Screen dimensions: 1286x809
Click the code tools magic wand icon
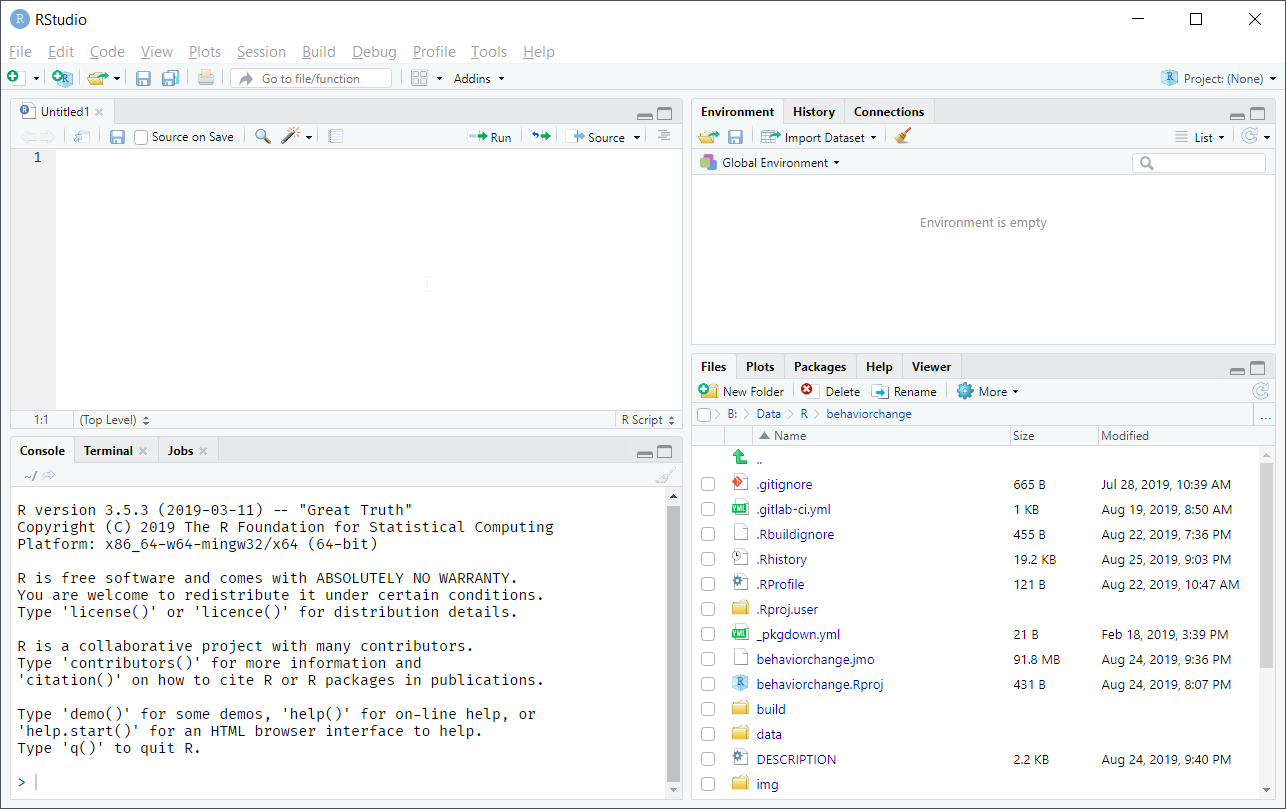pyautogui.click(x=291, y=137)
